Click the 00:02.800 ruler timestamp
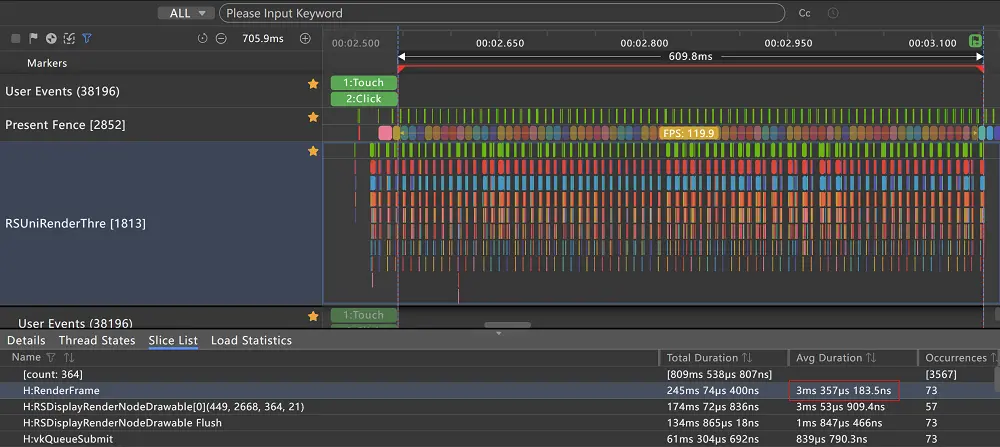This screenshot has width=1000, height=447. point(645,43)
